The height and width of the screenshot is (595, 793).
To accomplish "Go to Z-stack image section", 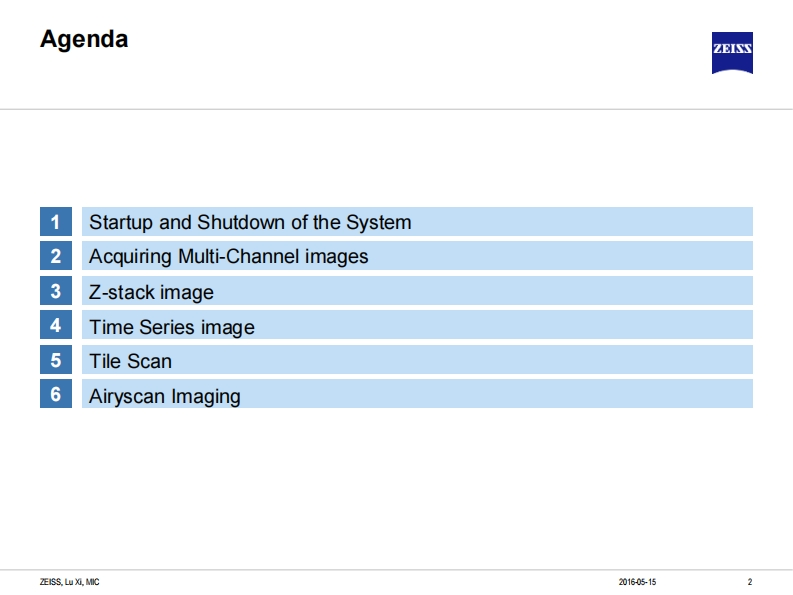I will point(151,292).
